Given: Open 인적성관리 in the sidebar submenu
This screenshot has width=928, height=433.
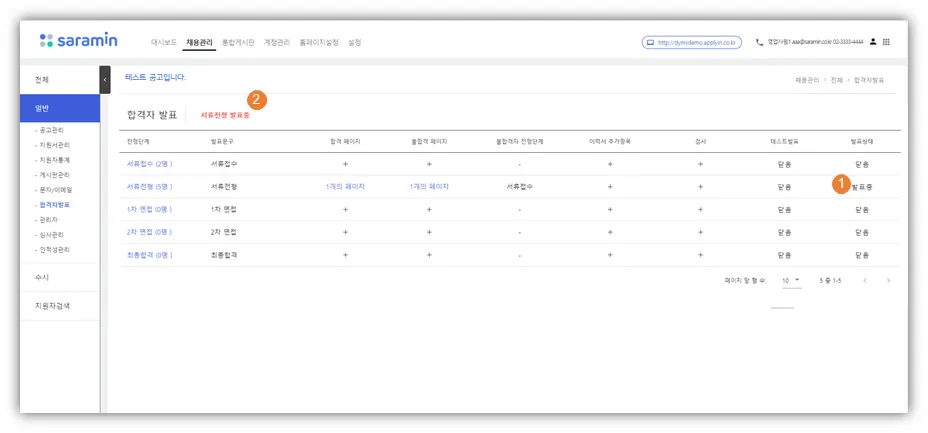Looking at the screenshot, I should (x=53, y=250).
